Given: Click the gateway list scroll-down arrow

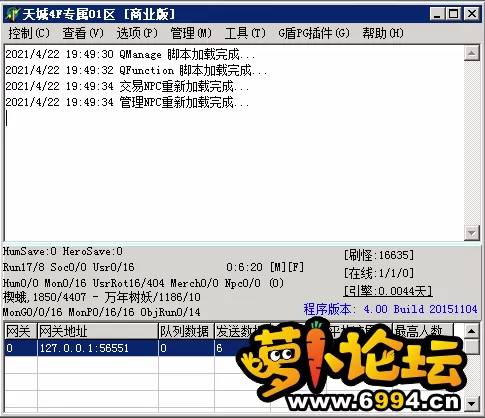Looking at the screenshot, I should click(472, 404).
